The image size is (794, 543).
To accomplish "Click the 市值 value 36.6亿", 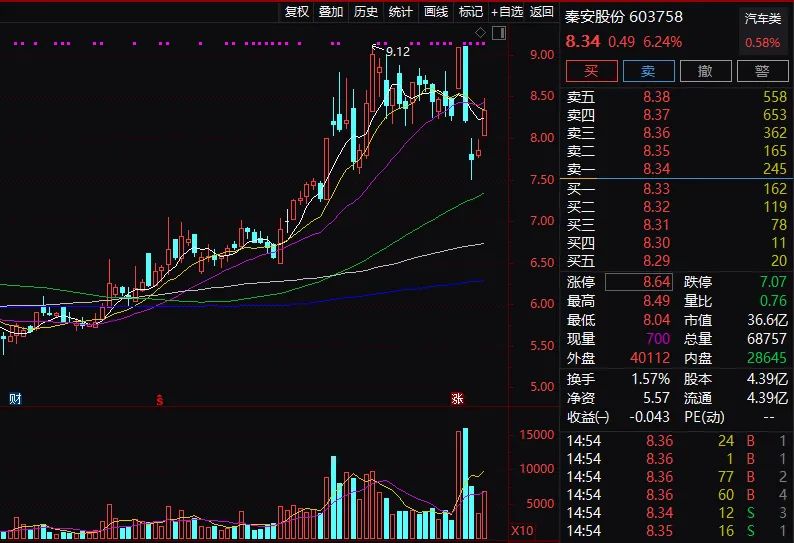I will tap(767, 320).
